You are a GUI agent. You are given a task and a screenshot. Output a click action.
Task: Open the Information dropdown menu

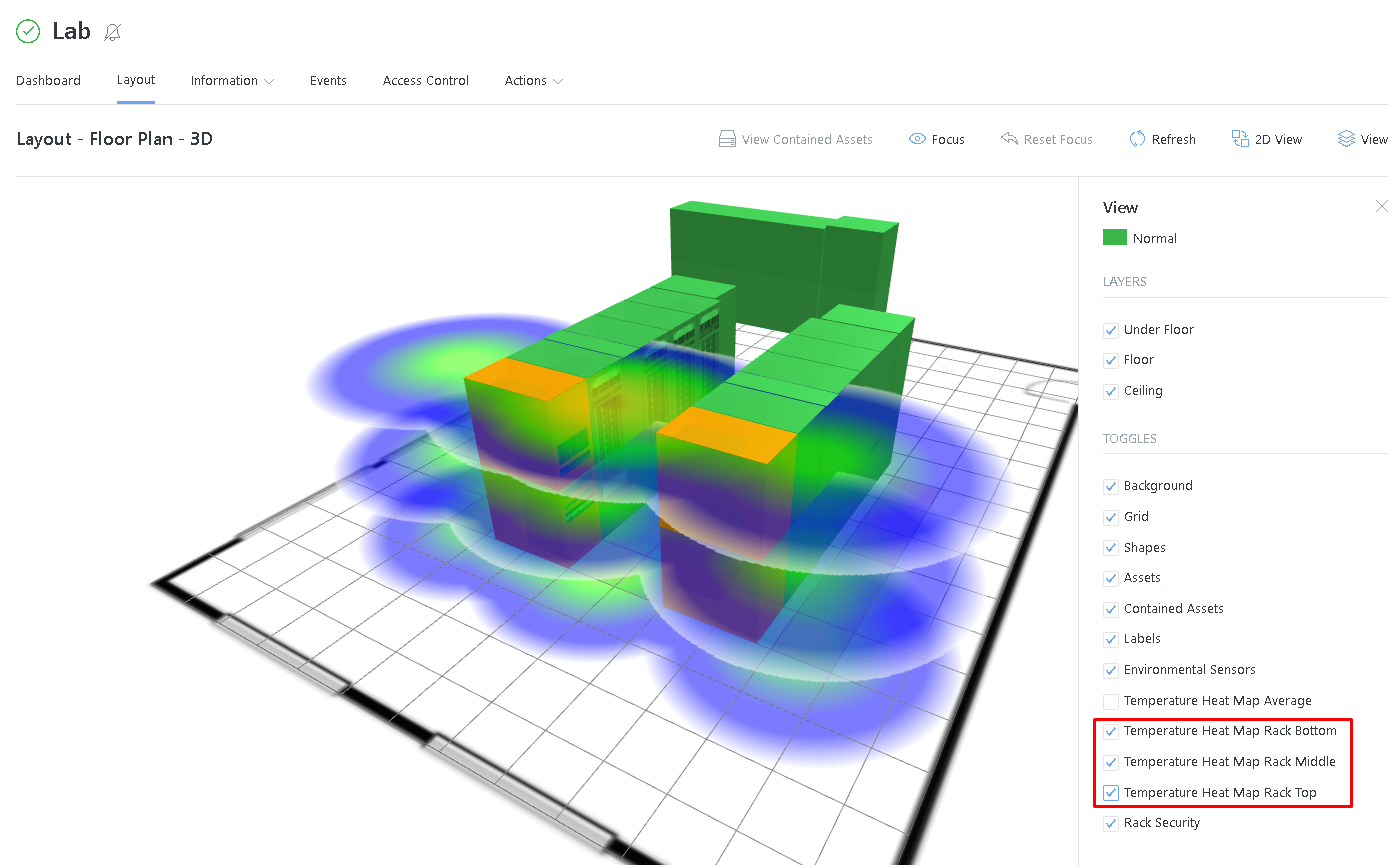tap(231, 80)
